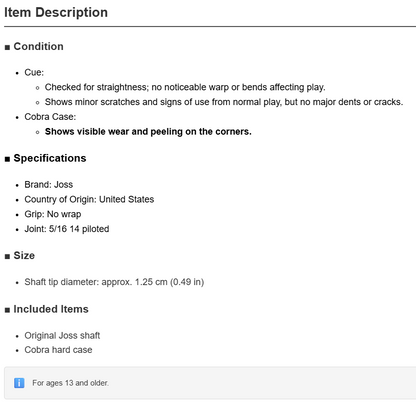Viewport: 416px width, 409px height.
Task: Click the bold Cobra Case wear text
Action: click(148, 132)
